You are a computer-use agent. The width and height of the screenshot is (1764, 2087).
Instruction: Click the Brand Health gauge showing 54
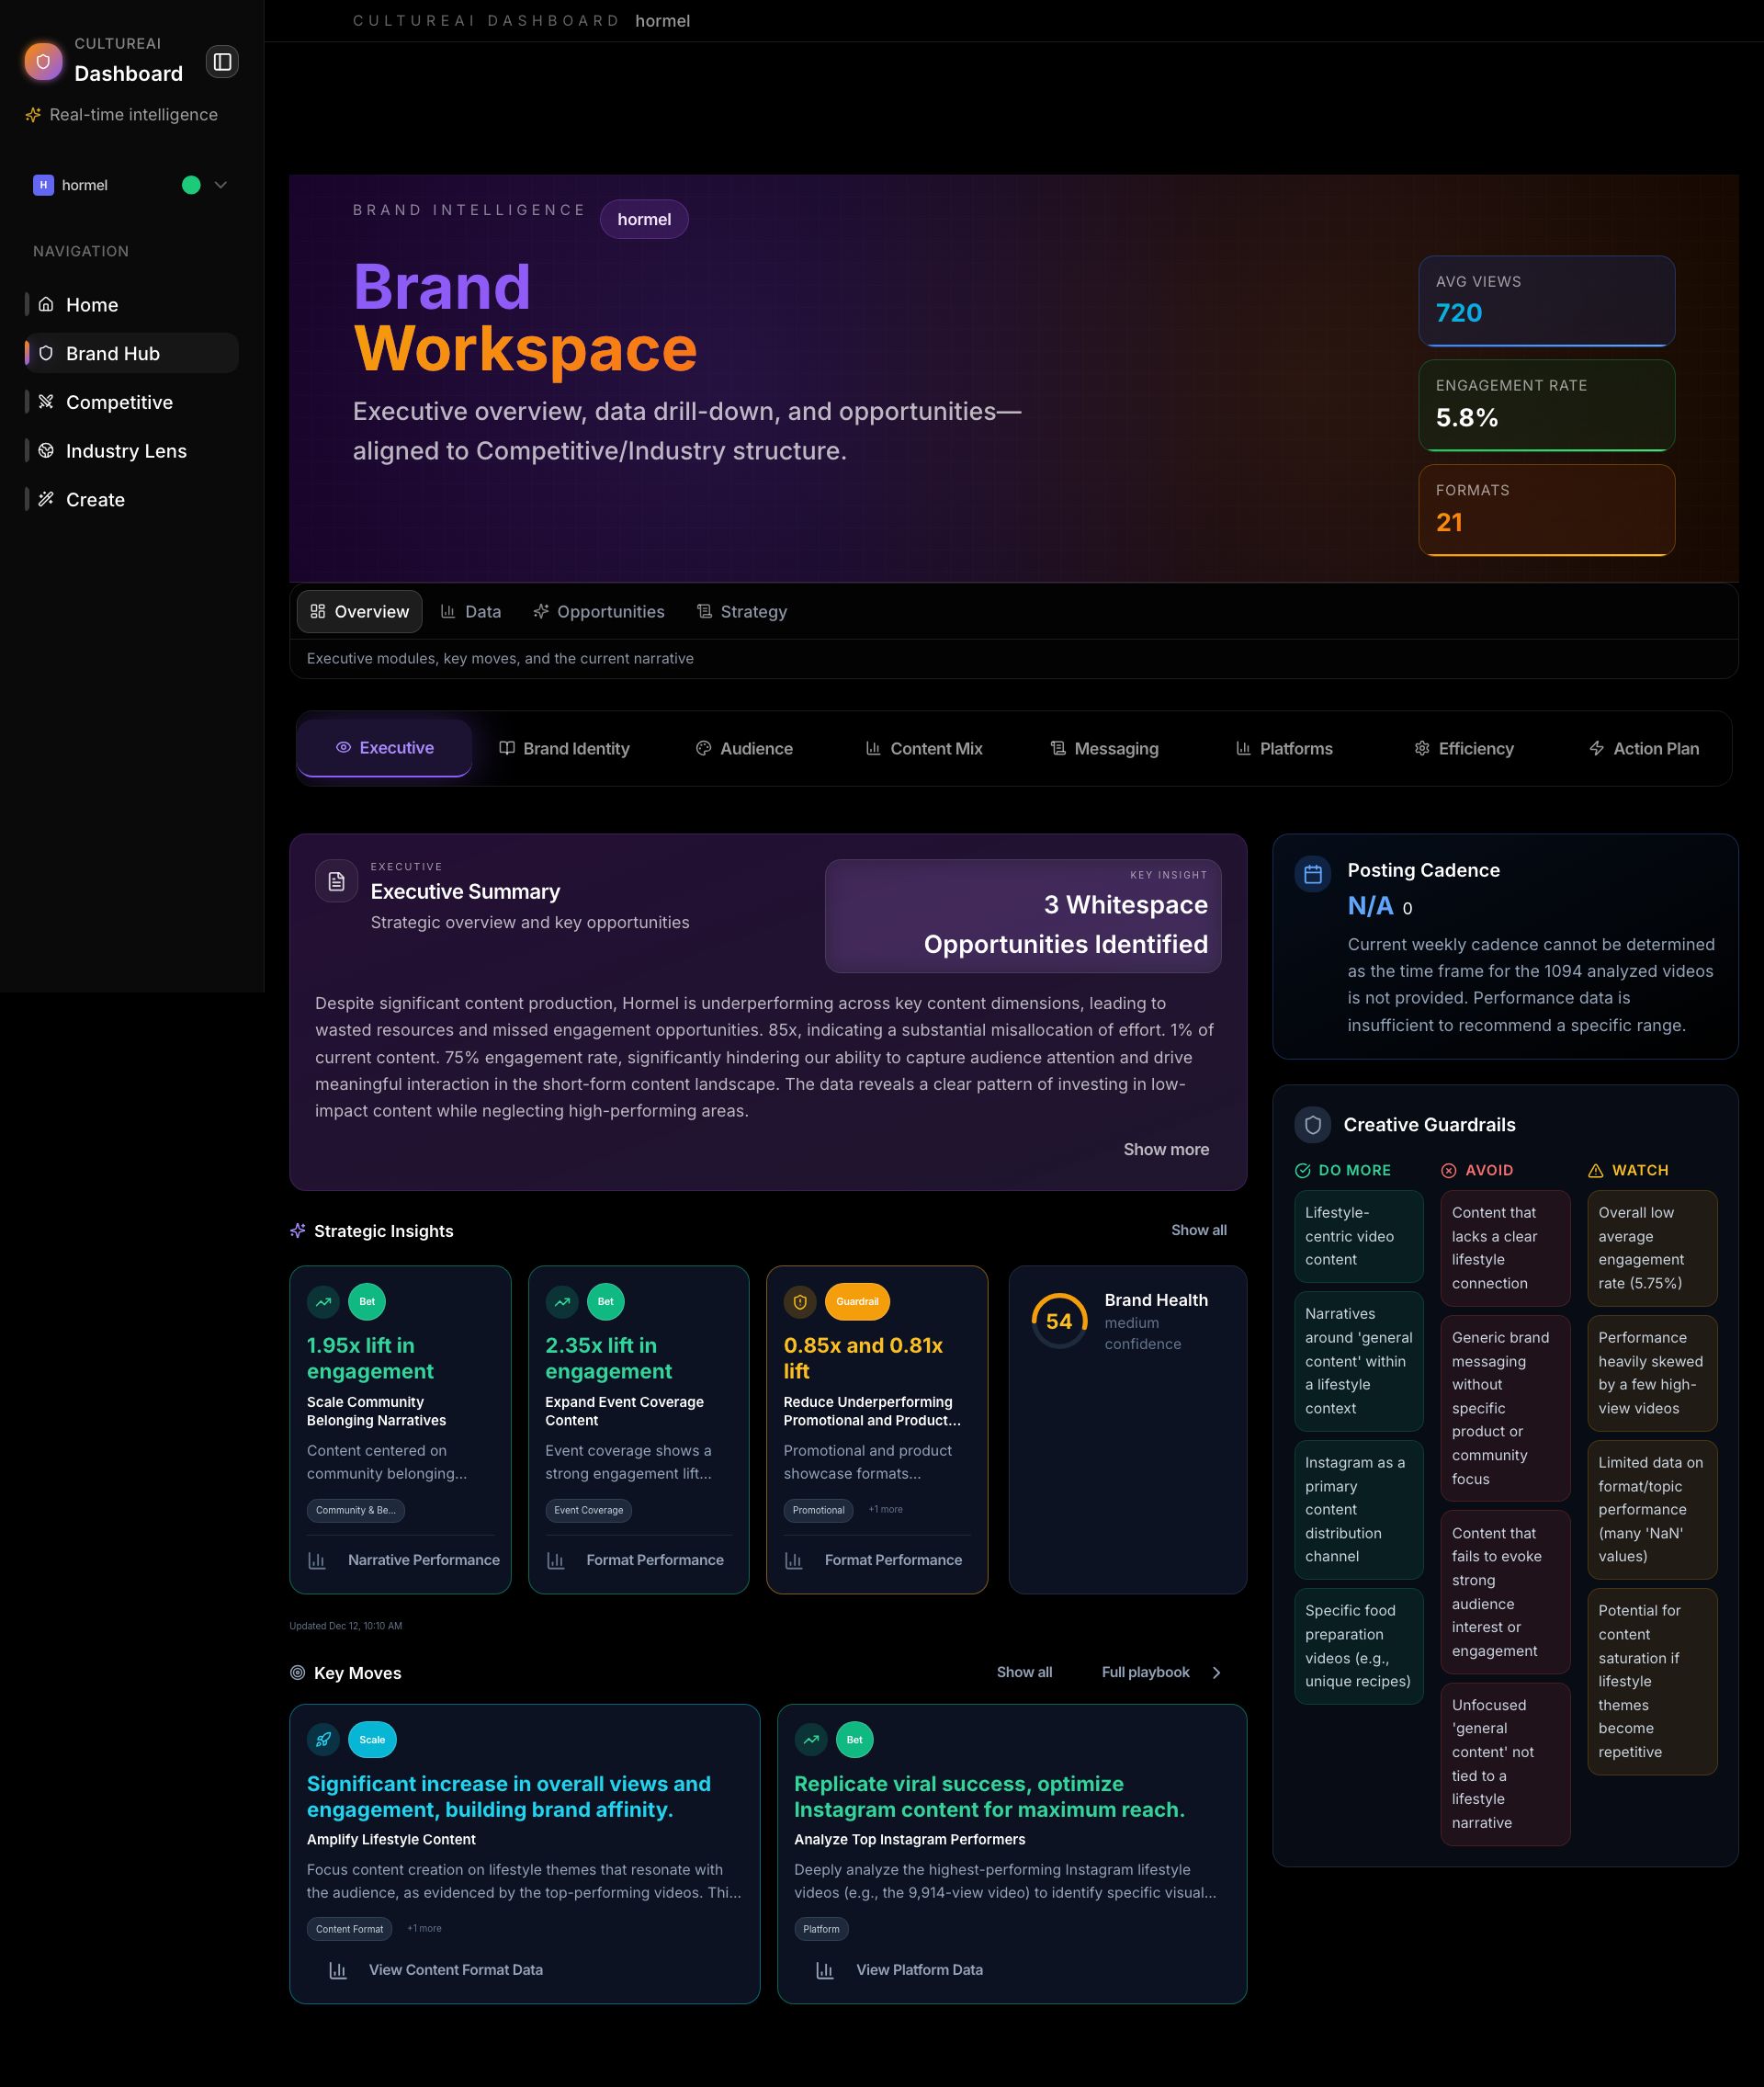1058,1321
